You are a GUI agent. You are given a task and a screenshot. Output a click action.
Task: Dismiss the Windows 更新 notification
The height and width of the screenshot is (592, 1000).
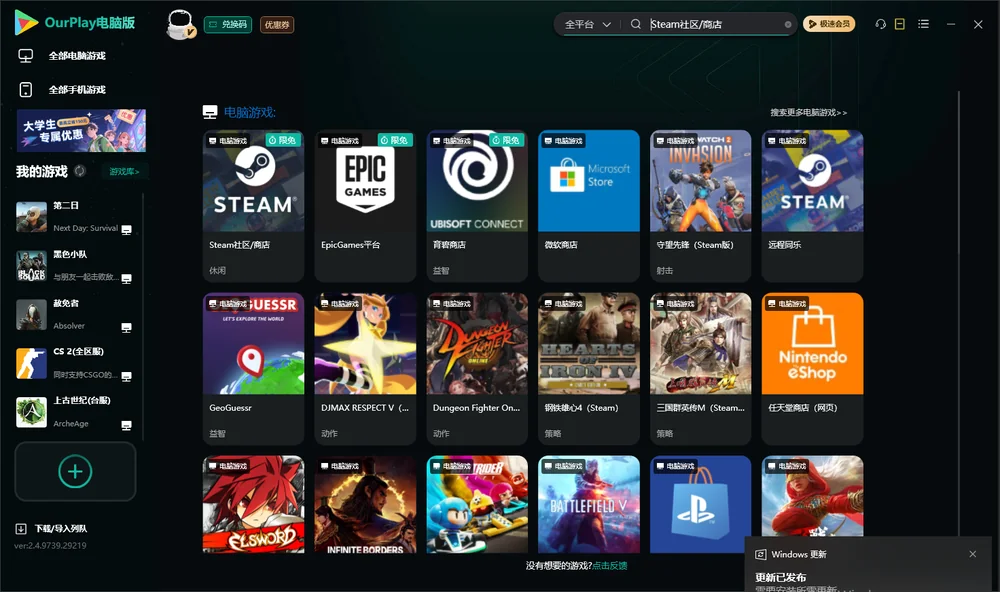tap(972, 554)
